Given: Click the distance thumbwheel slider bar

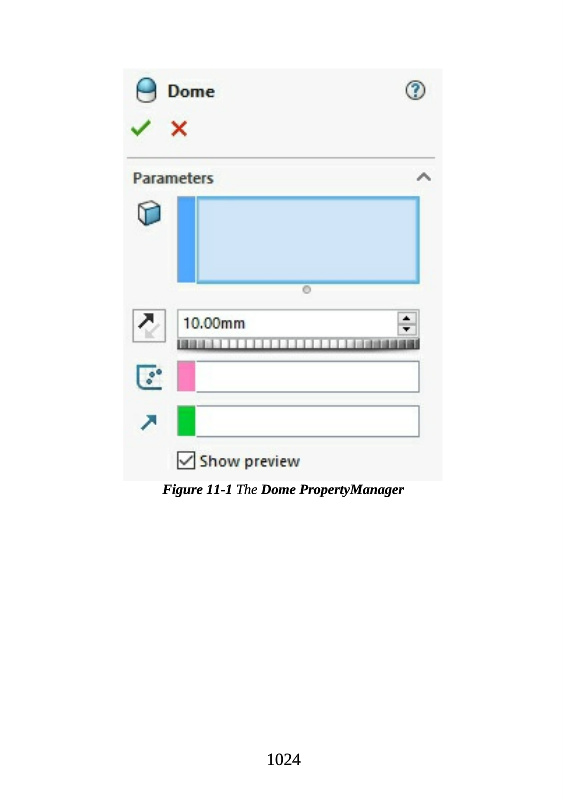Looking at the screenshot, I should 298,344.
